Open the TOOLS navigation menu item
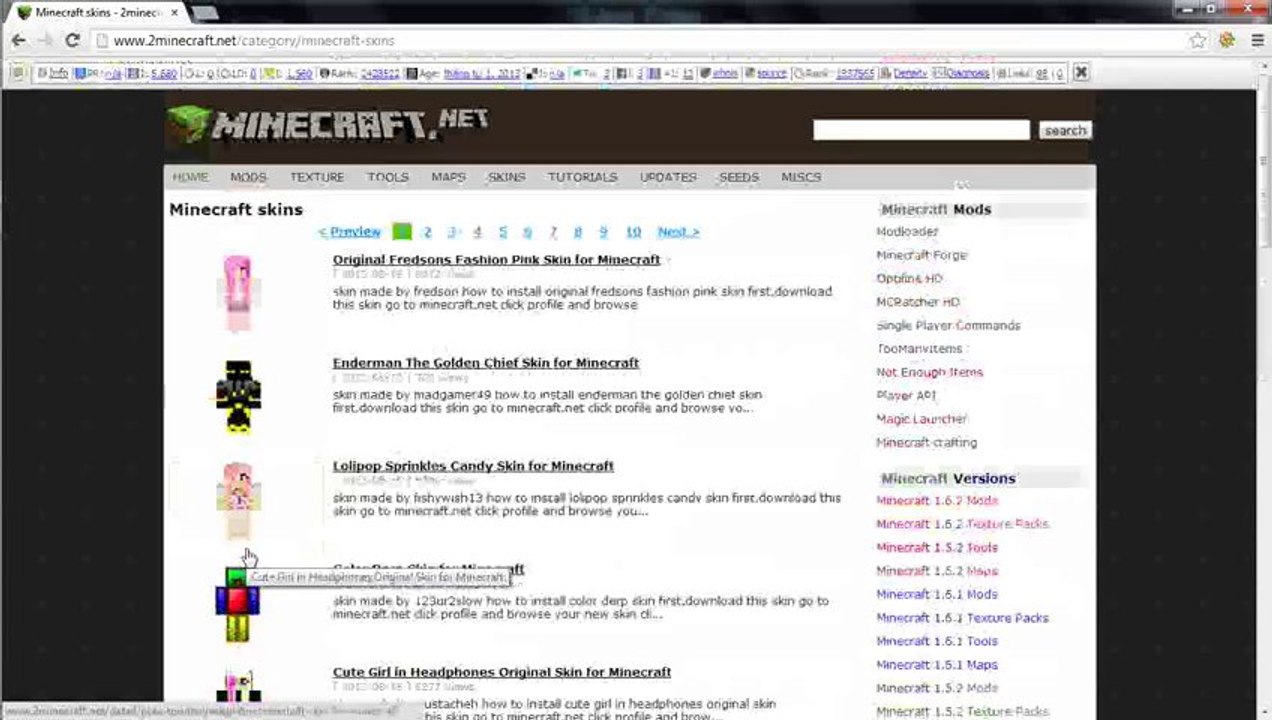 [387, 177]
